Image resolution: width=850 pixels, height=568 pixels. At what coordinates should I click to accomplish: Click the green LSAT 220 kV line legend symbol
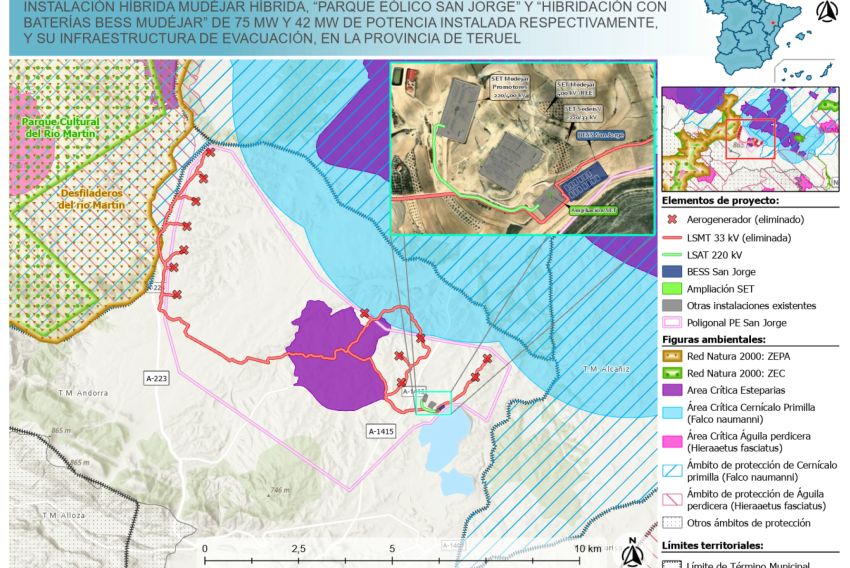click(x=675, y=255)
